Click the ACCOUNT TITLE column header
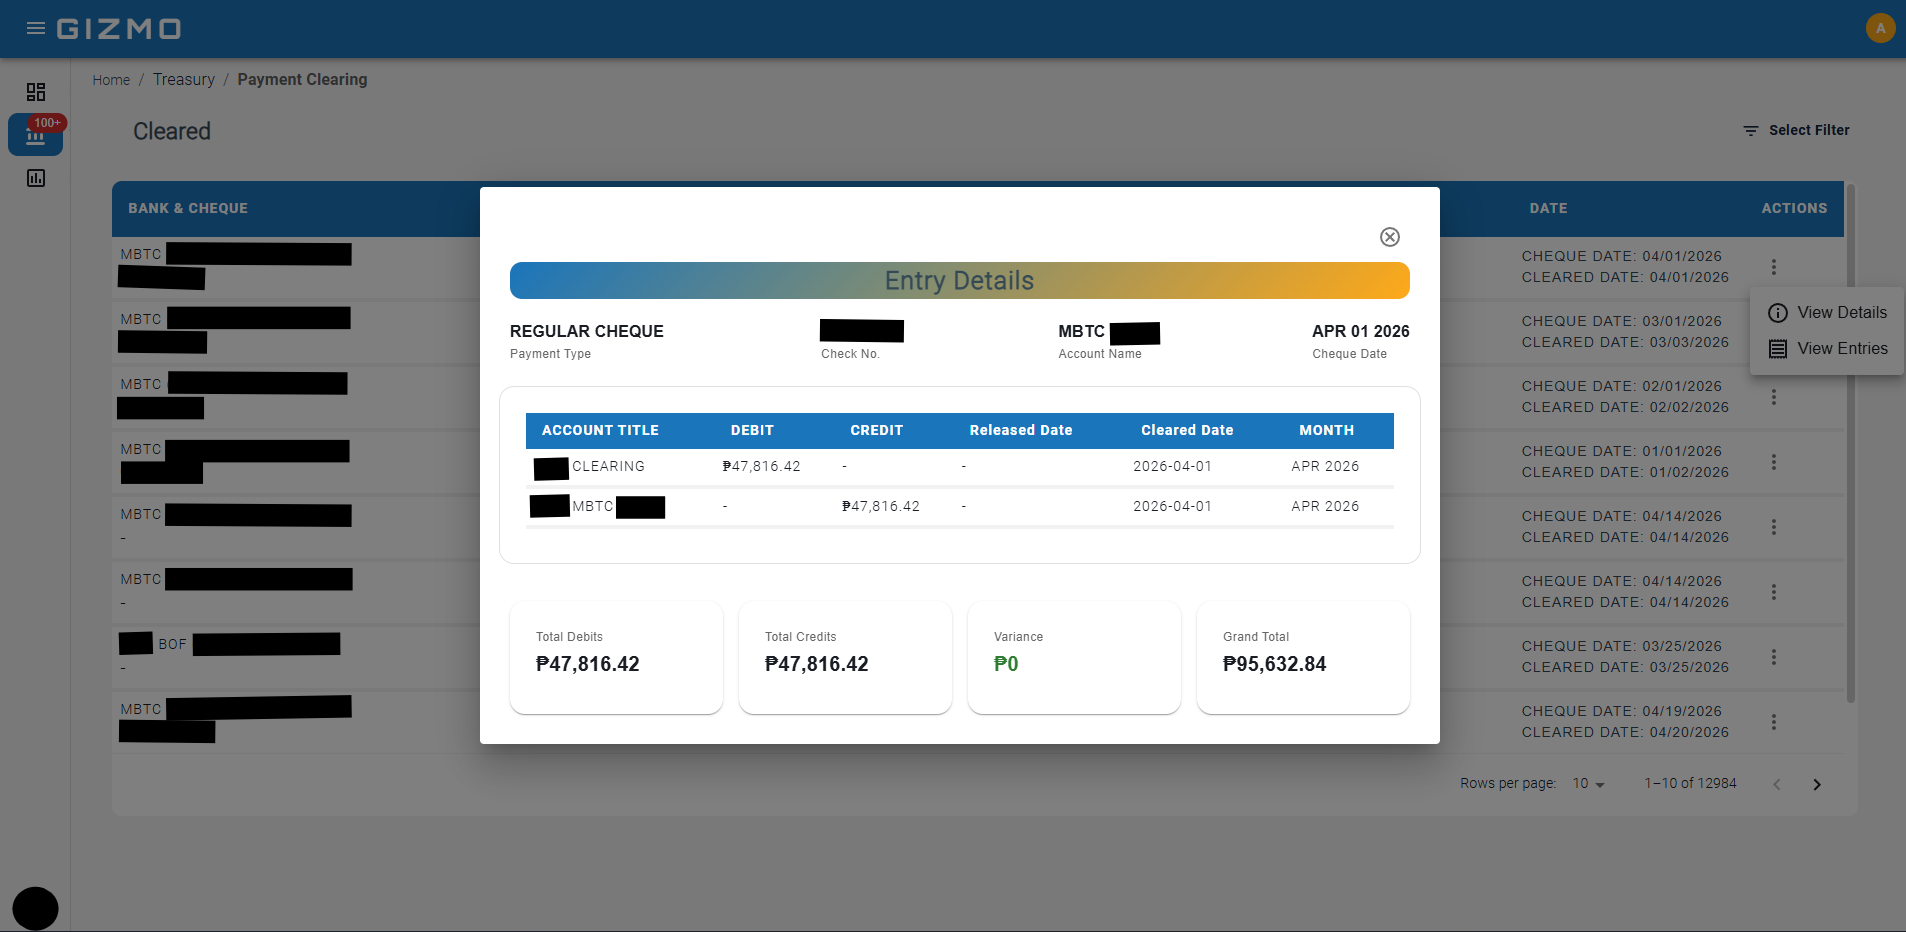Screen dimensions: 1906x932 (600, 430)
